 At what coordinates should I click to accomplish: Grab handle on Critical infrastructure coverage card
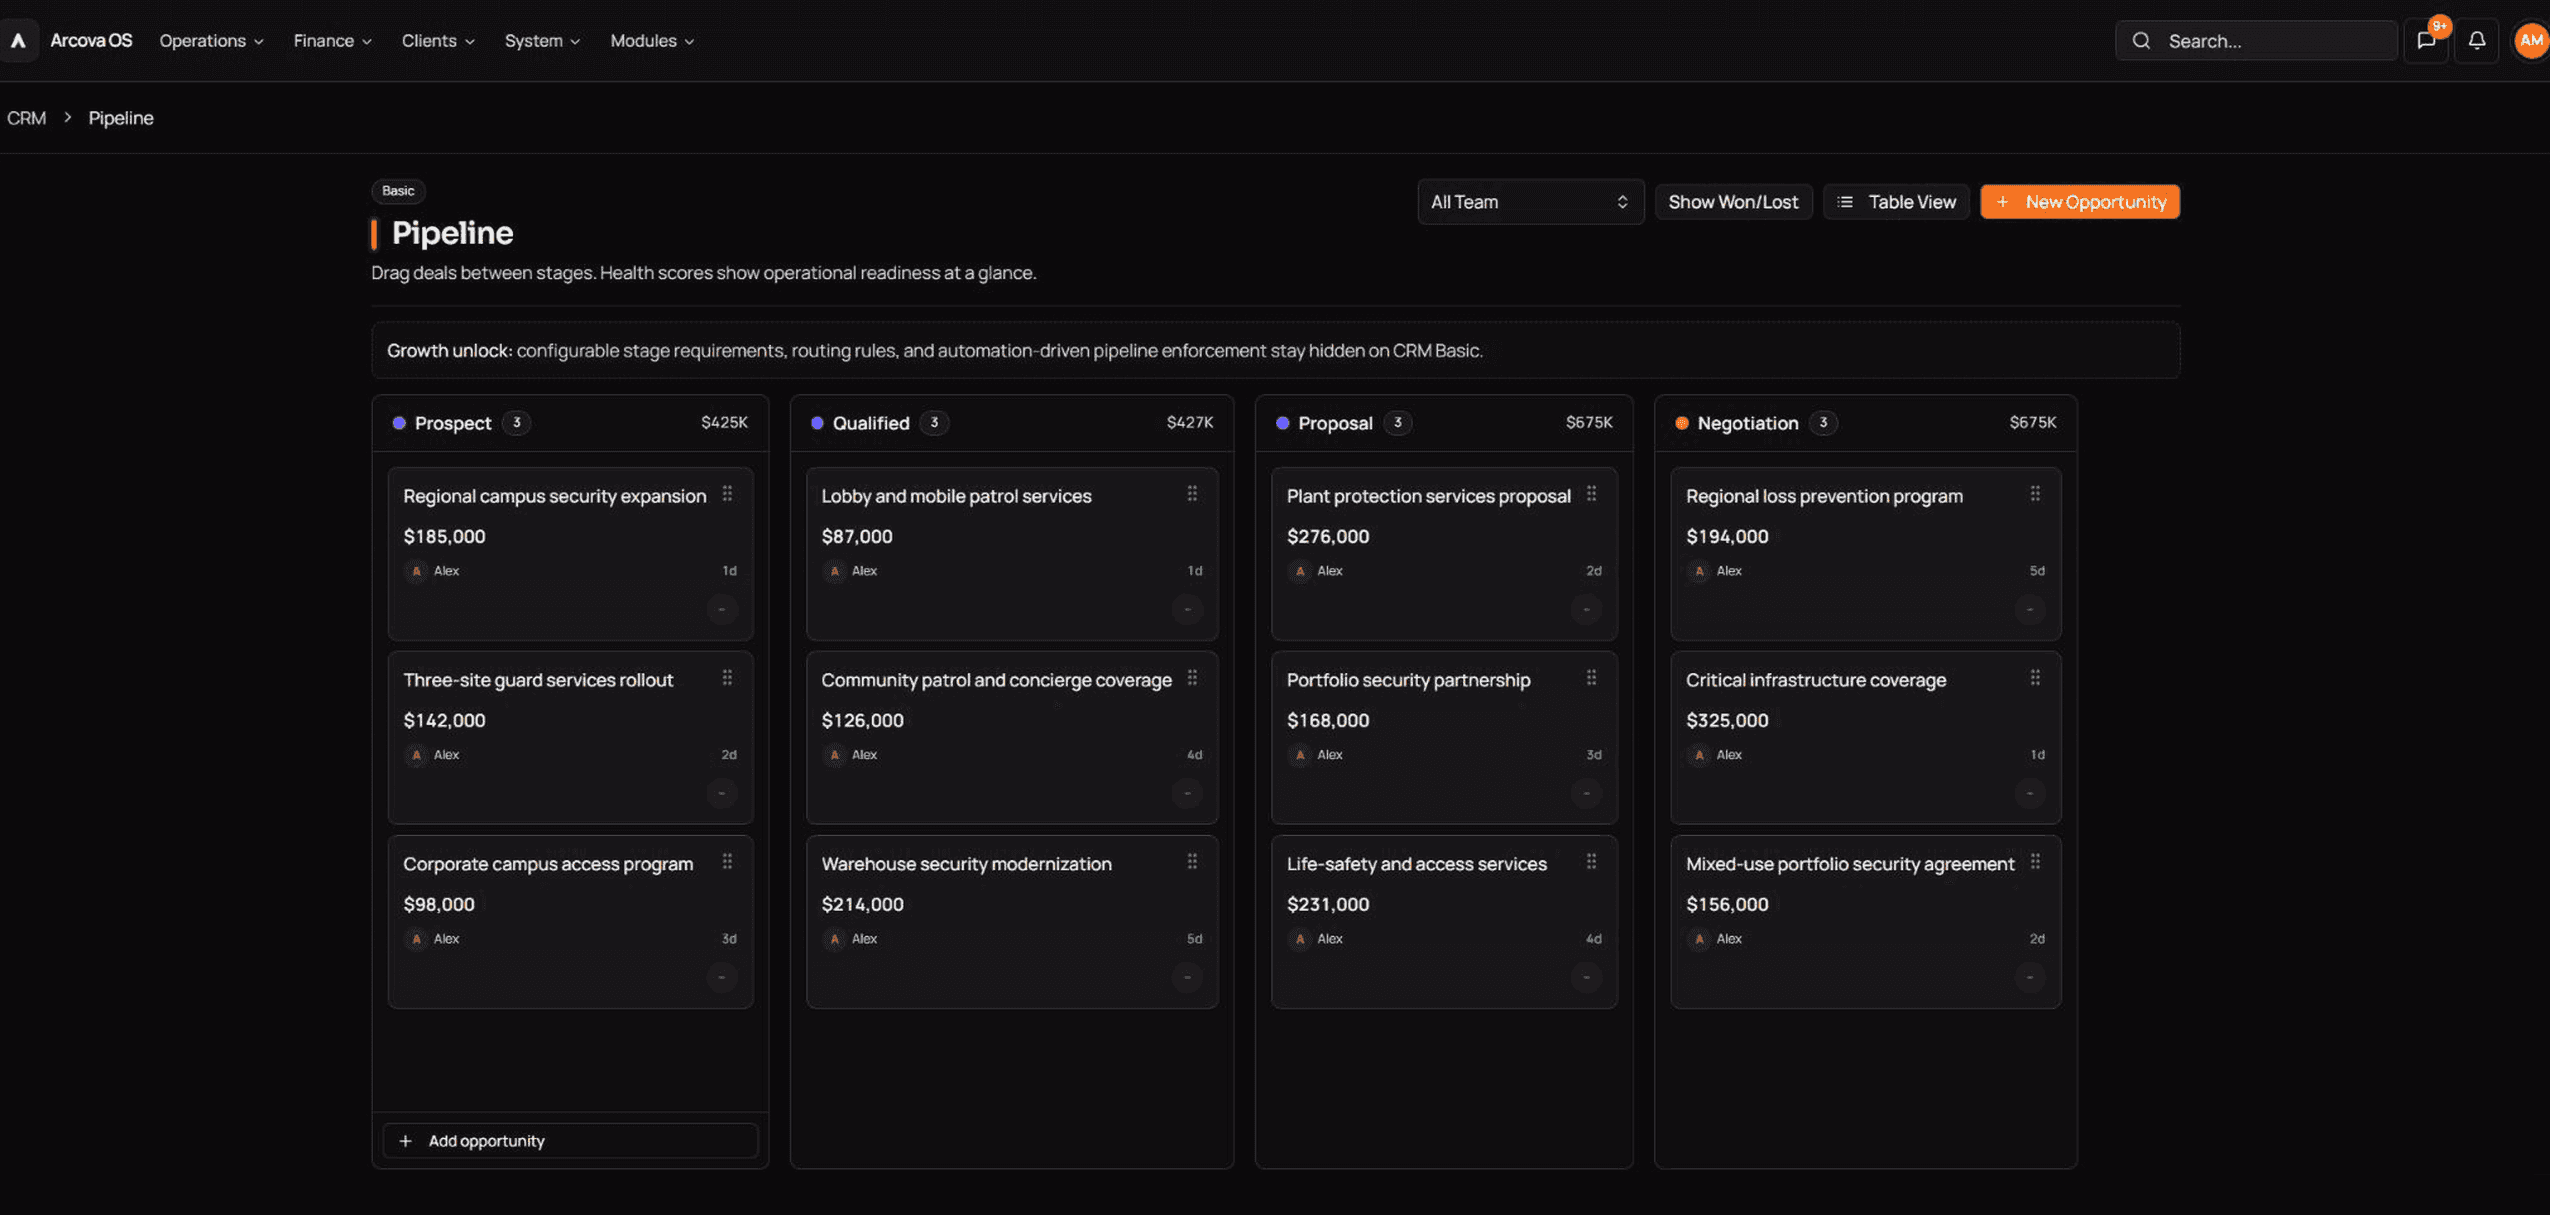(x=2035, y=678)
